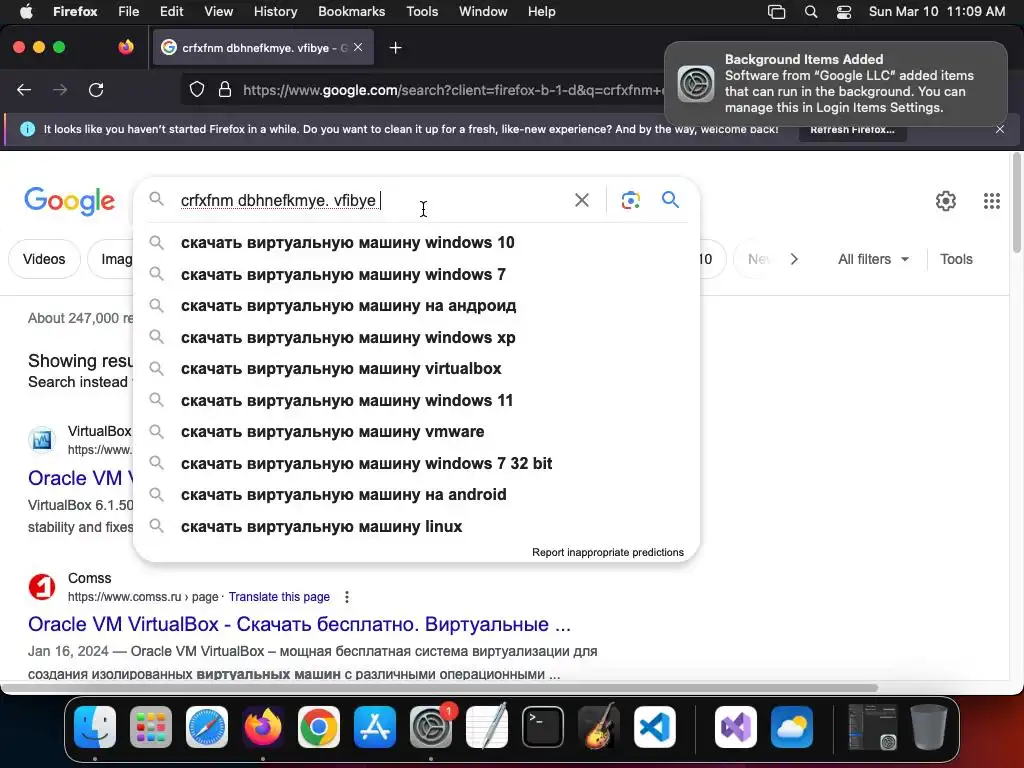Choose suggestion ending на андроид

point(417,306)
